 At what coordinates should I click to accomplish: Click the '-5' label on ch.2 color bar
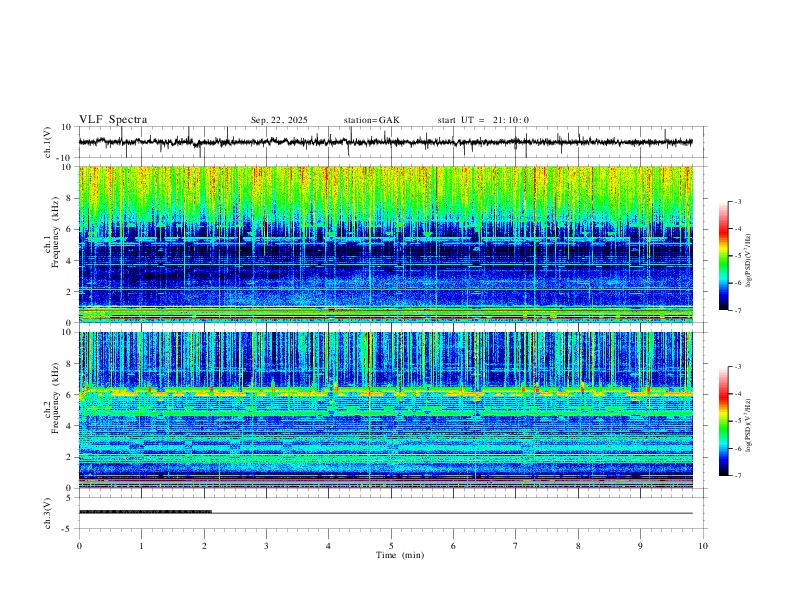point(738,421)
